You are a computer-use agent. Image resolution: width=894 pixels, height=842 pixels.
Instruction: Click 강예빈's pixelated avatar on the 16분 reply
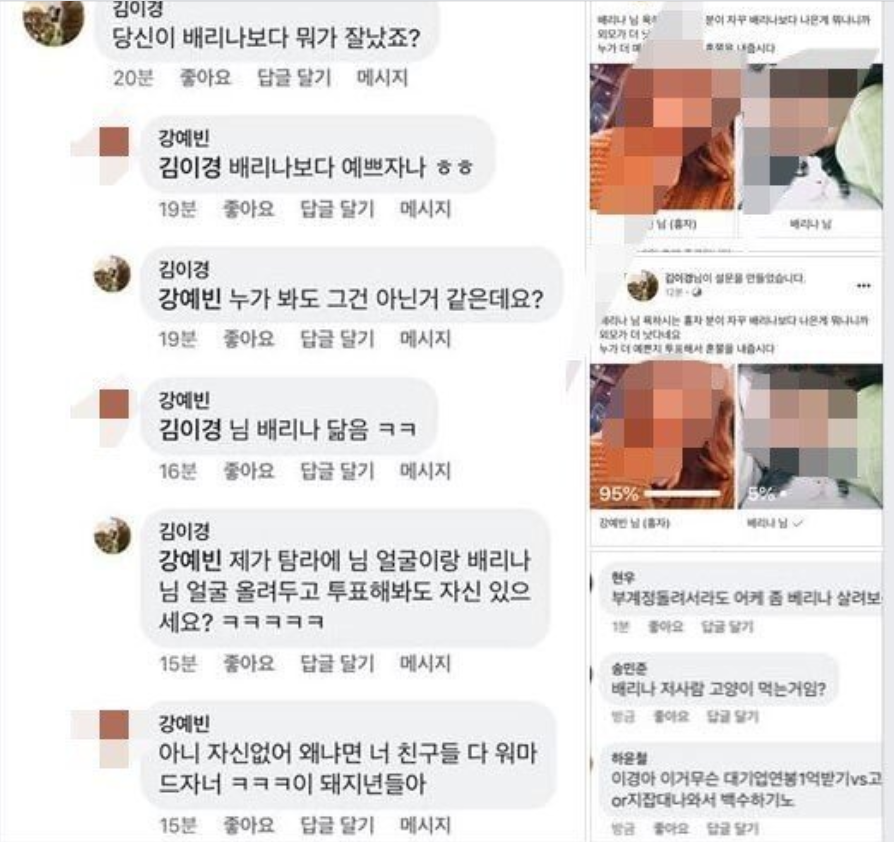pyautogui.click(x=114, y=404)
